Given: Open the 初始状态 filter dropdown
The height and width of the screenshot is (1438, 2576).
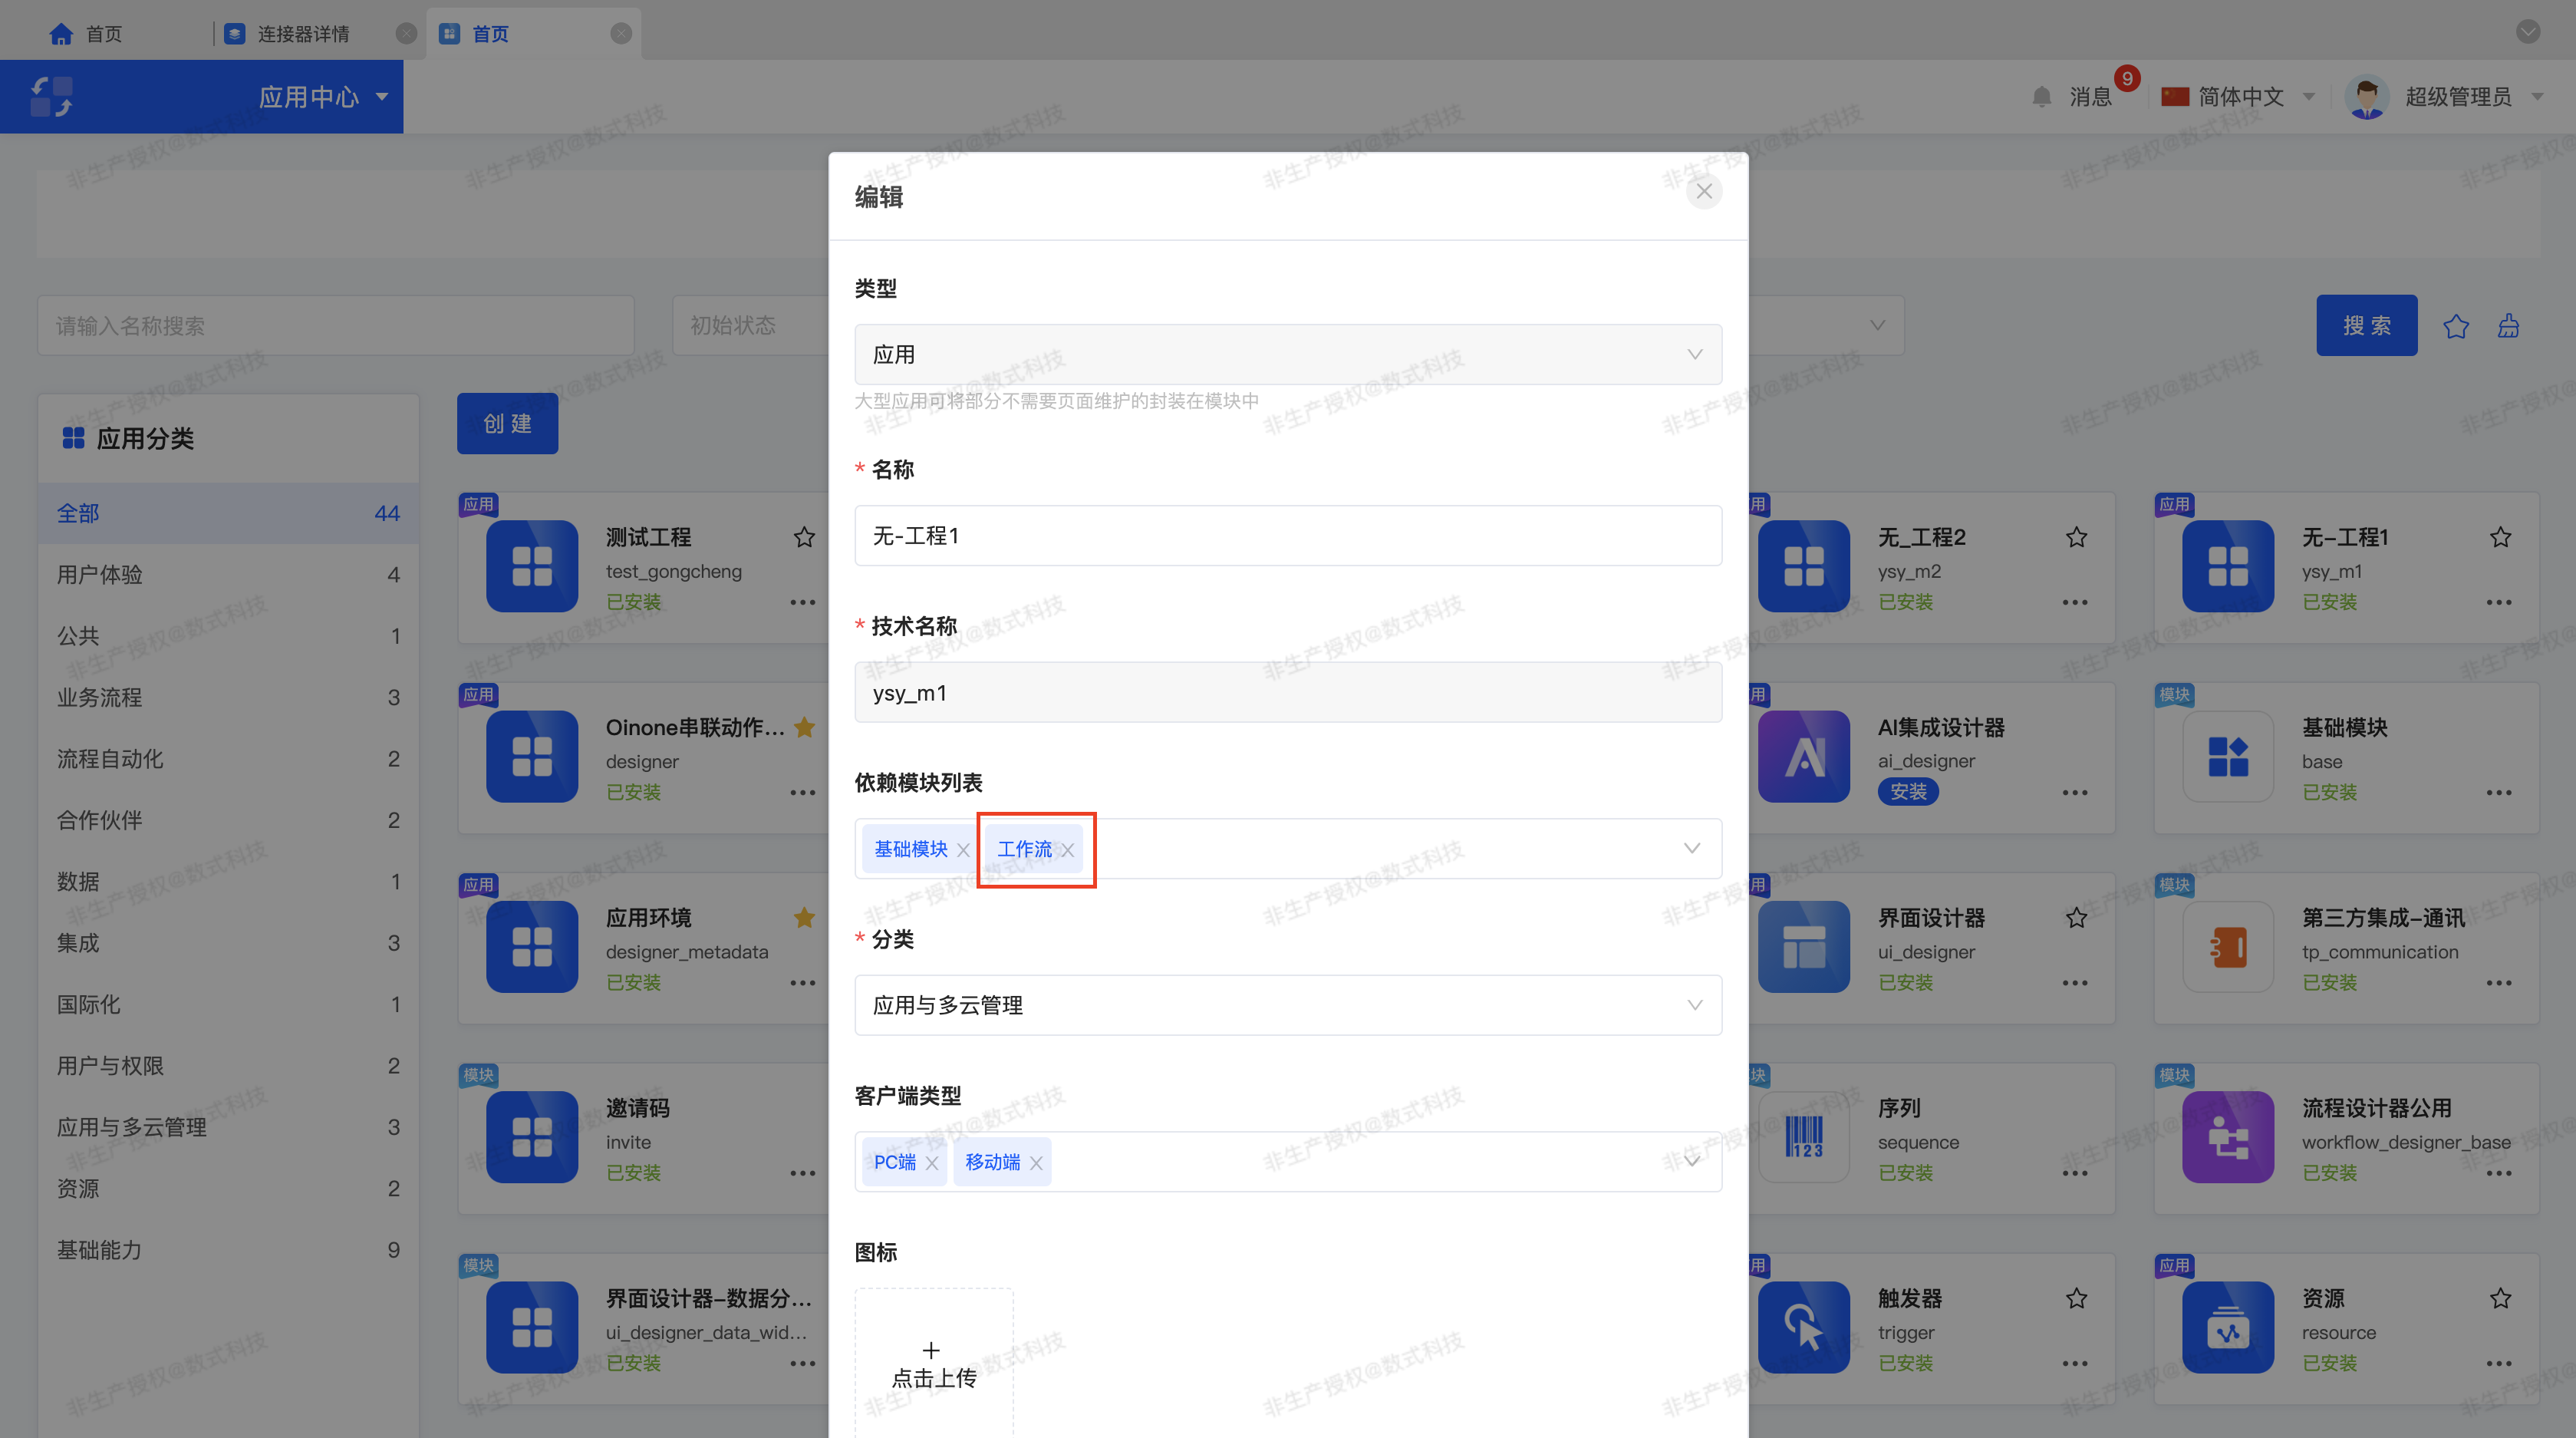Looking at the screenshot, I should pos(750,325).
